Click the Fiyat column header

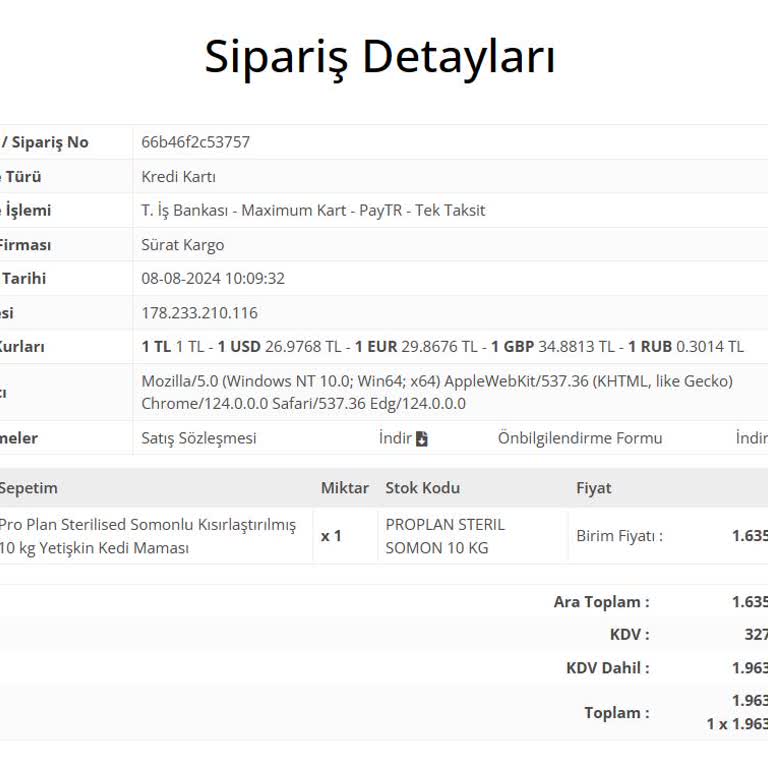pyautogui.click(x=594, y=488)
